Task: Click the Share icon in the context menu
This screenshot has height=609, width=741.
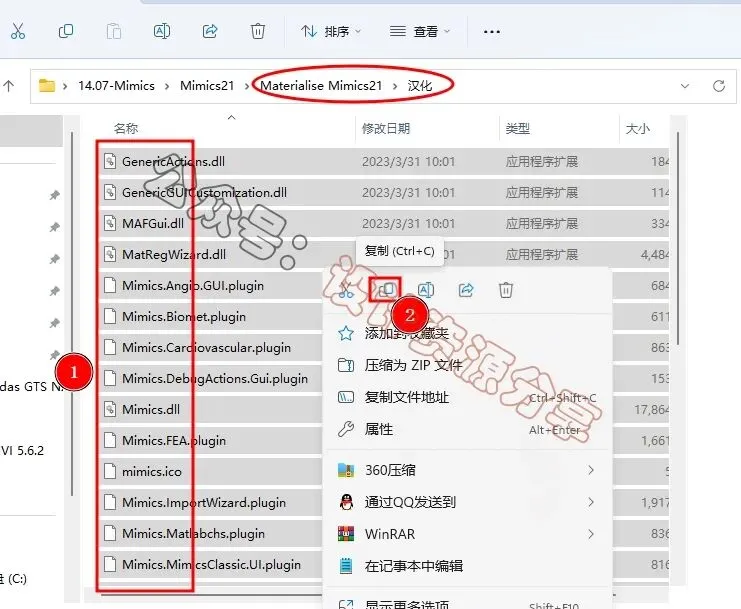Action: click(x=466, y=290)
